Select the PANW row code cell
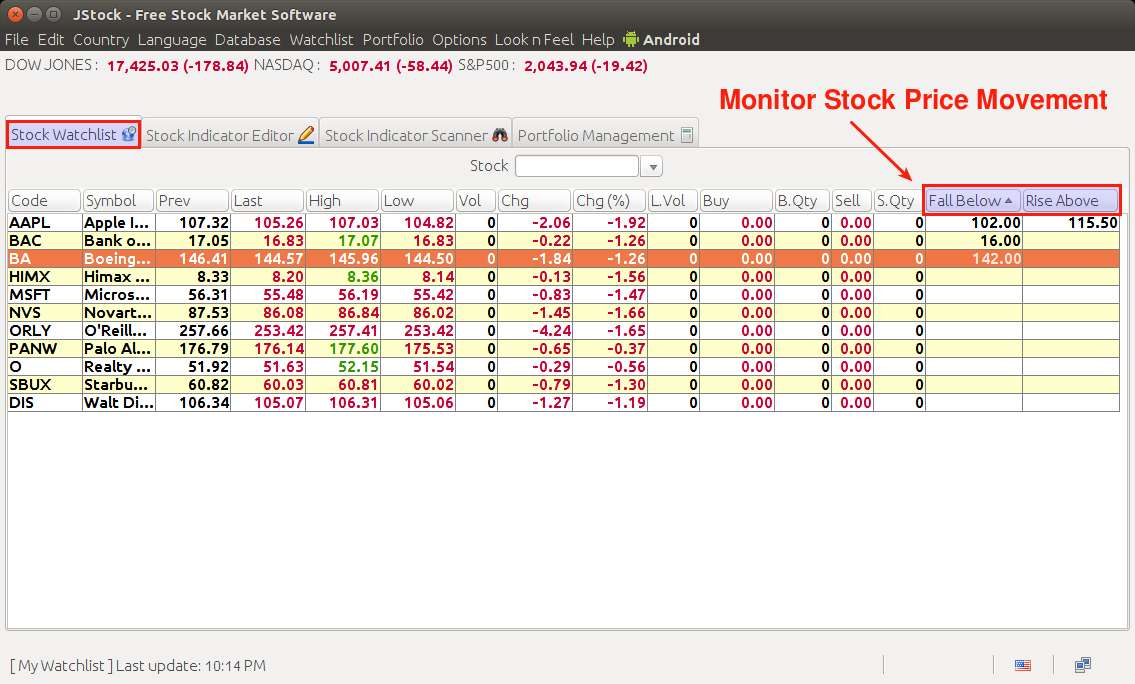 coord(45,349)
